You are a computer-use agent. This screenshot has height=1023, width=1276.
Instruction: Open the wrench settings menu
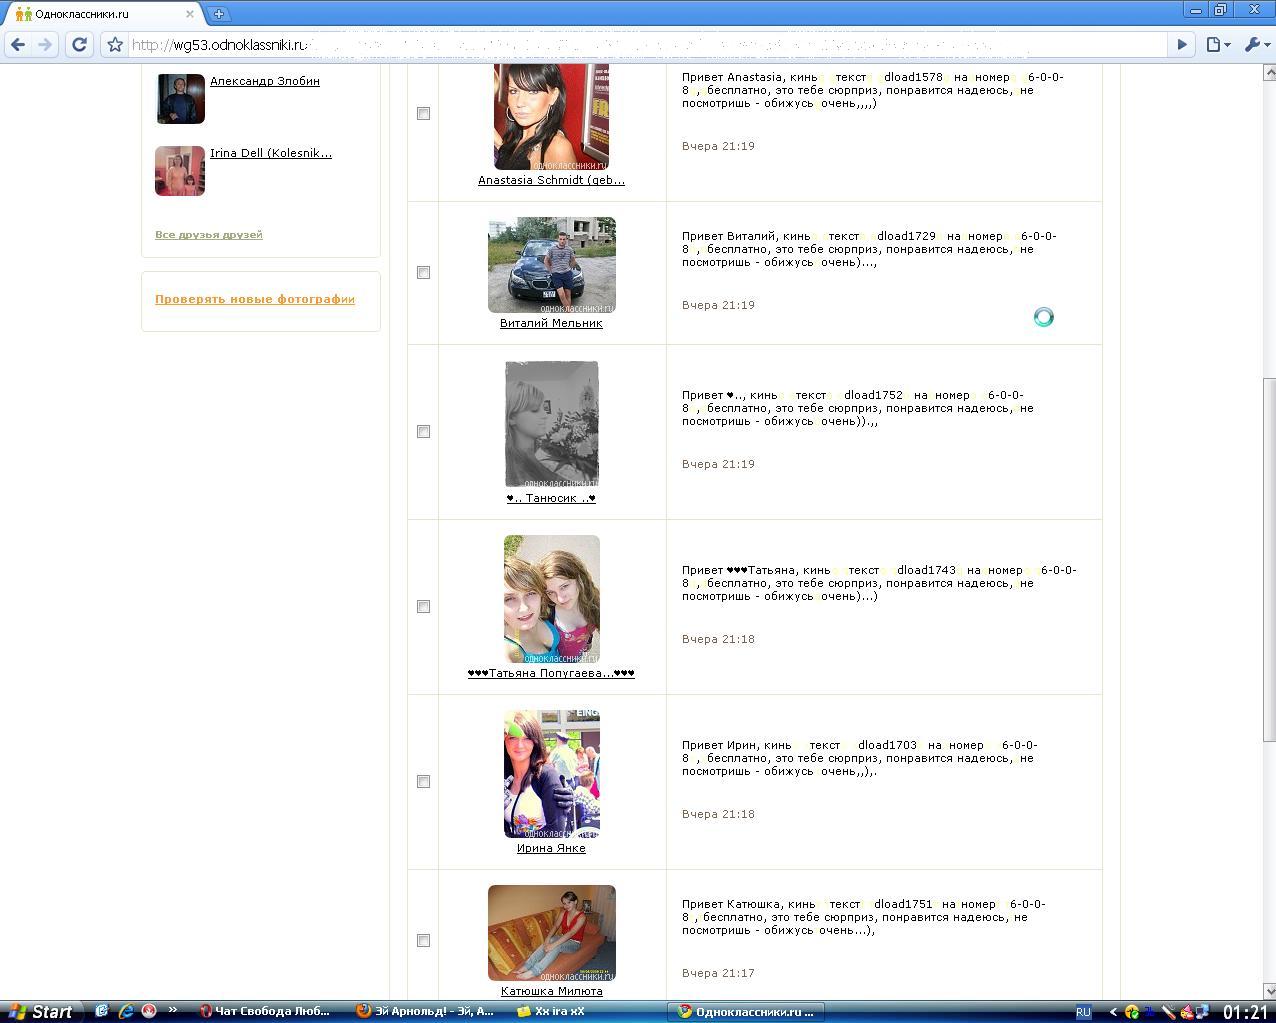point(1255,44)
